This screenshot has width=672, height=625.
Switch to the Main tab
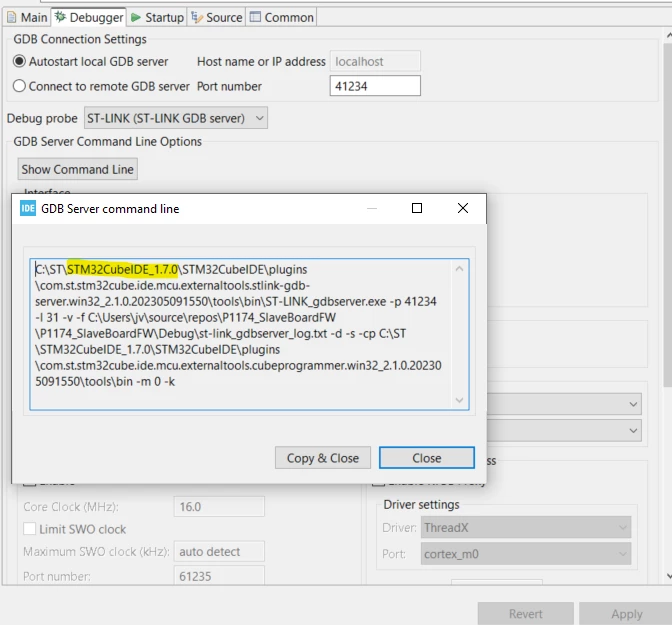coord(27,18)
